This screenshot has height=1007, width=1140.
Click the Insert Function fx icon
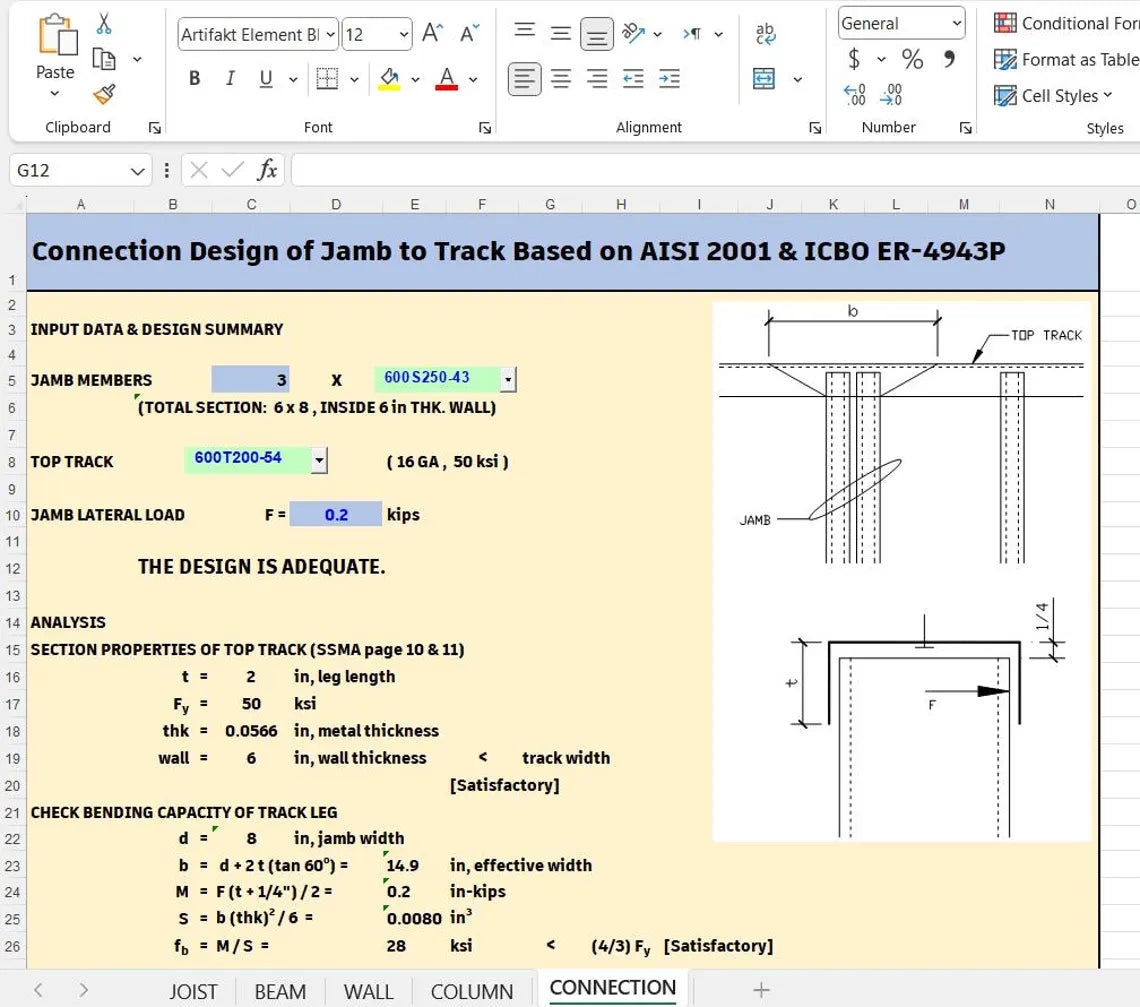coord(267,170)
